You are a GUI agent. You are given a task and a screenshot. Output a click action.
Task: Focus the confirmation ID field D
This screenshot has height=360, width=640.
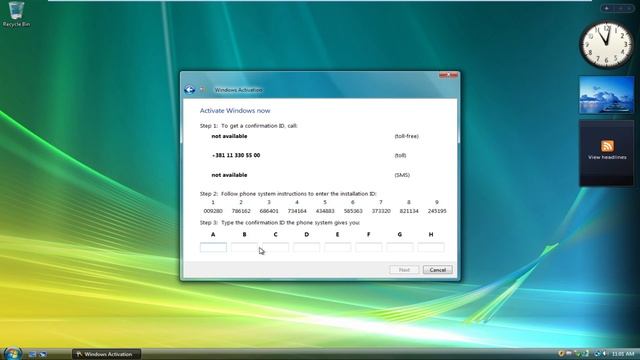coord(307,247)
